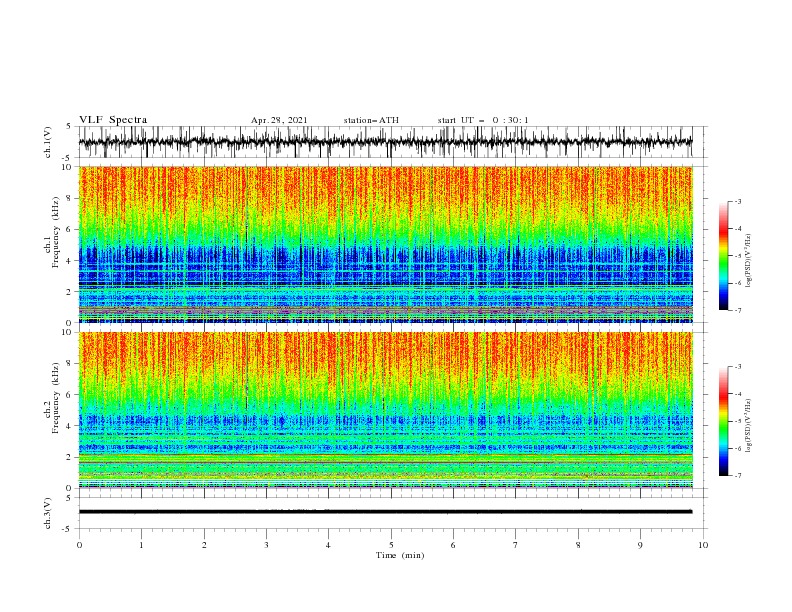Click the ch.2 spectrogram "2" kHz tick label
Viewport: 792px width, 612px height.
[x=69, y=457]
